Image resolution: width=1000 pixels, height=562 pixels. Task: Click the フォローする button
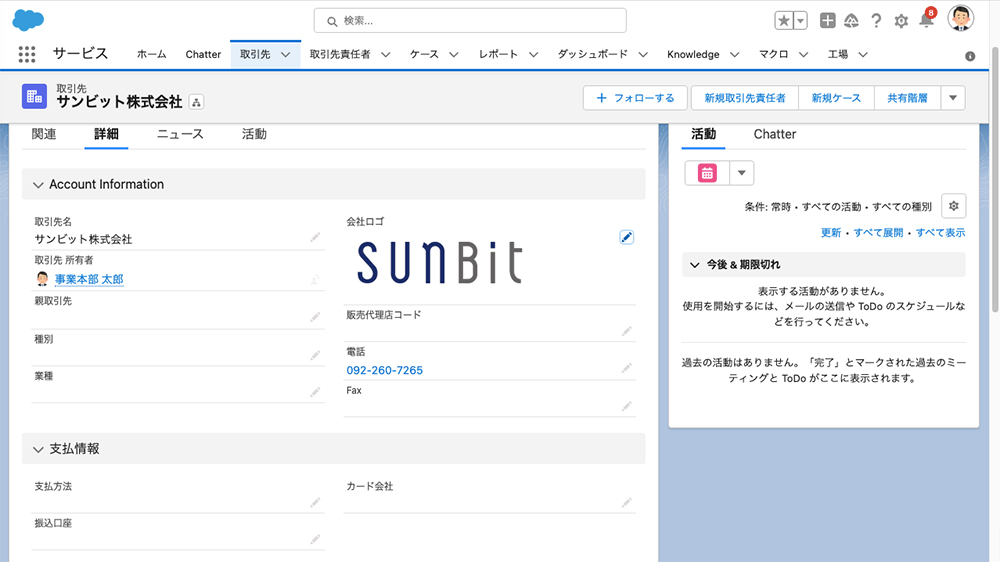pyautogui.click(x=635, y=98)
